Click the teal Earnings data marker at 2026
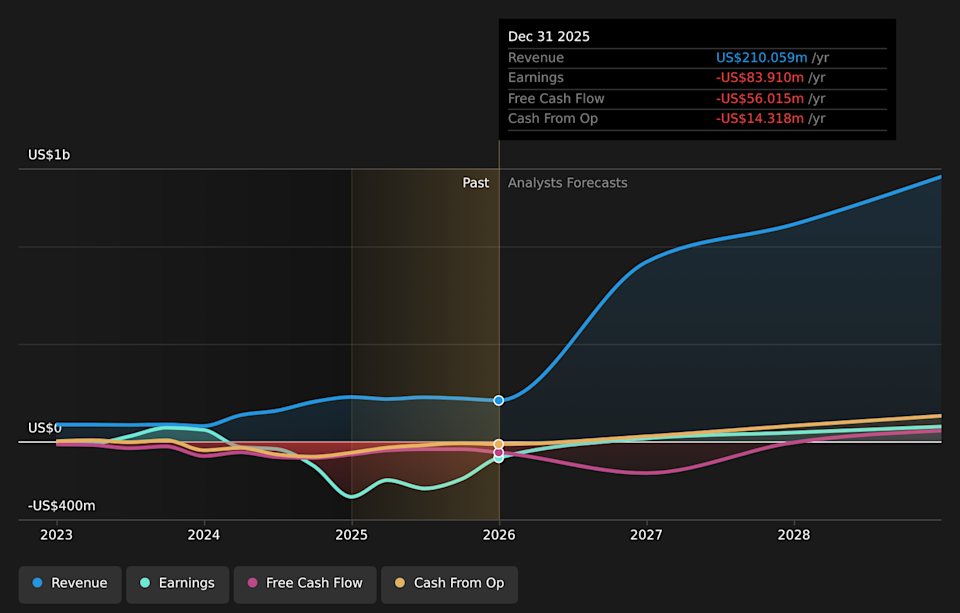Screen dimensions: 960x613 pos(498,457)
